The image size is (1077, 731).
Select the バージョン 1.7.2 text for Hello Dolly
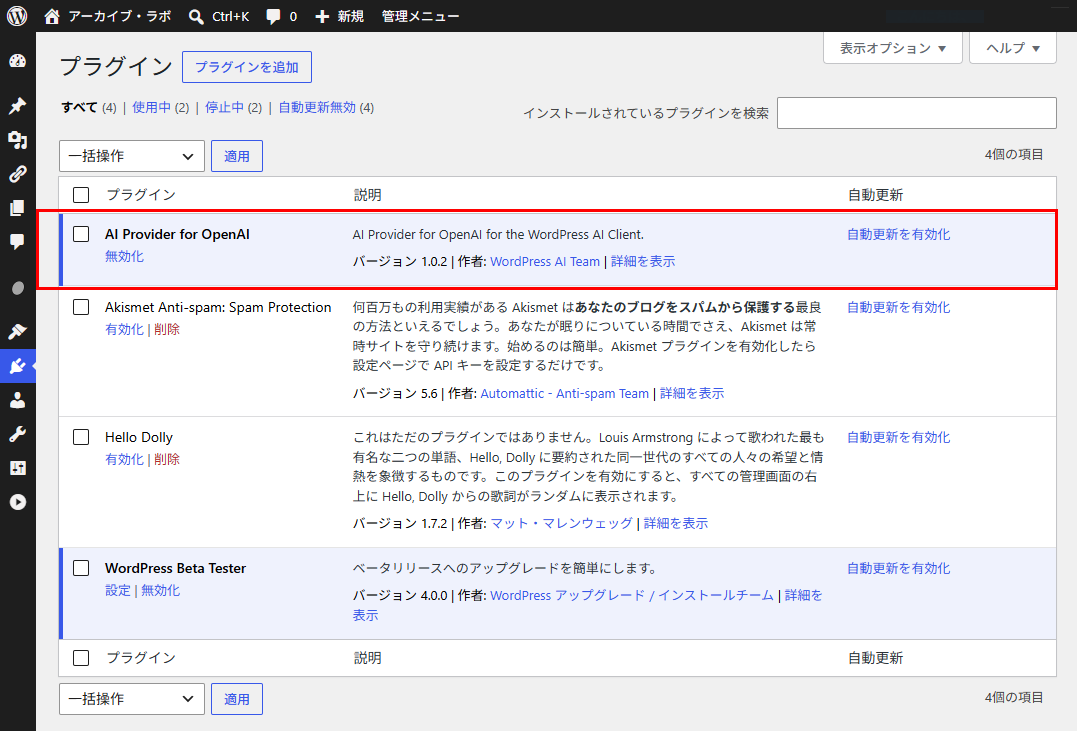[400, 524]
